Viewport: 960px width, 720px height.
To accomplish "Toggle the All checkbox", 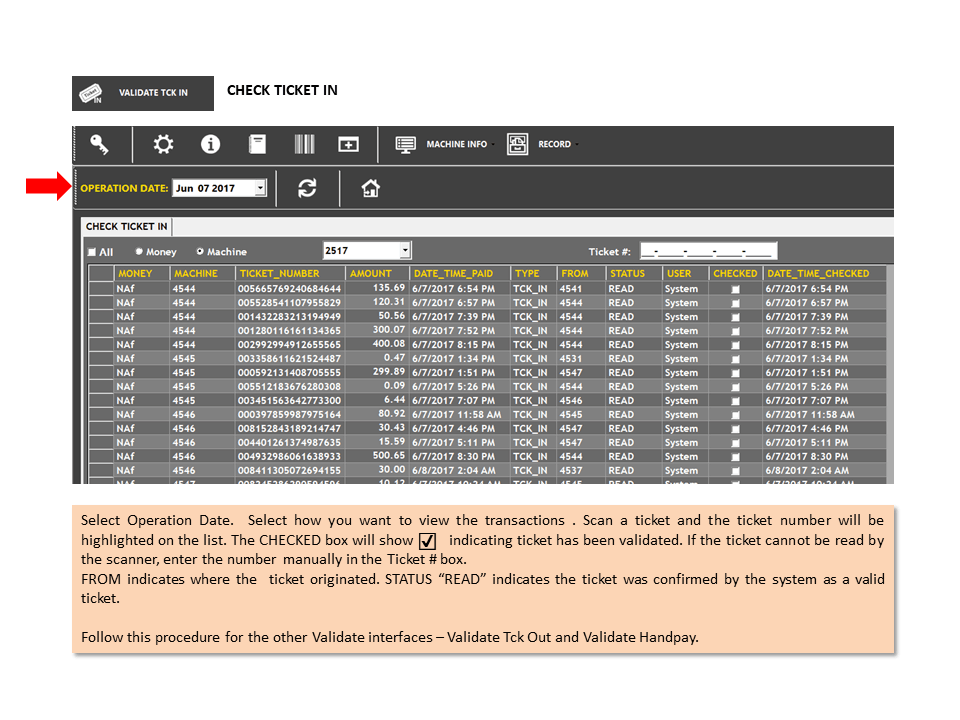I will 92,252.
